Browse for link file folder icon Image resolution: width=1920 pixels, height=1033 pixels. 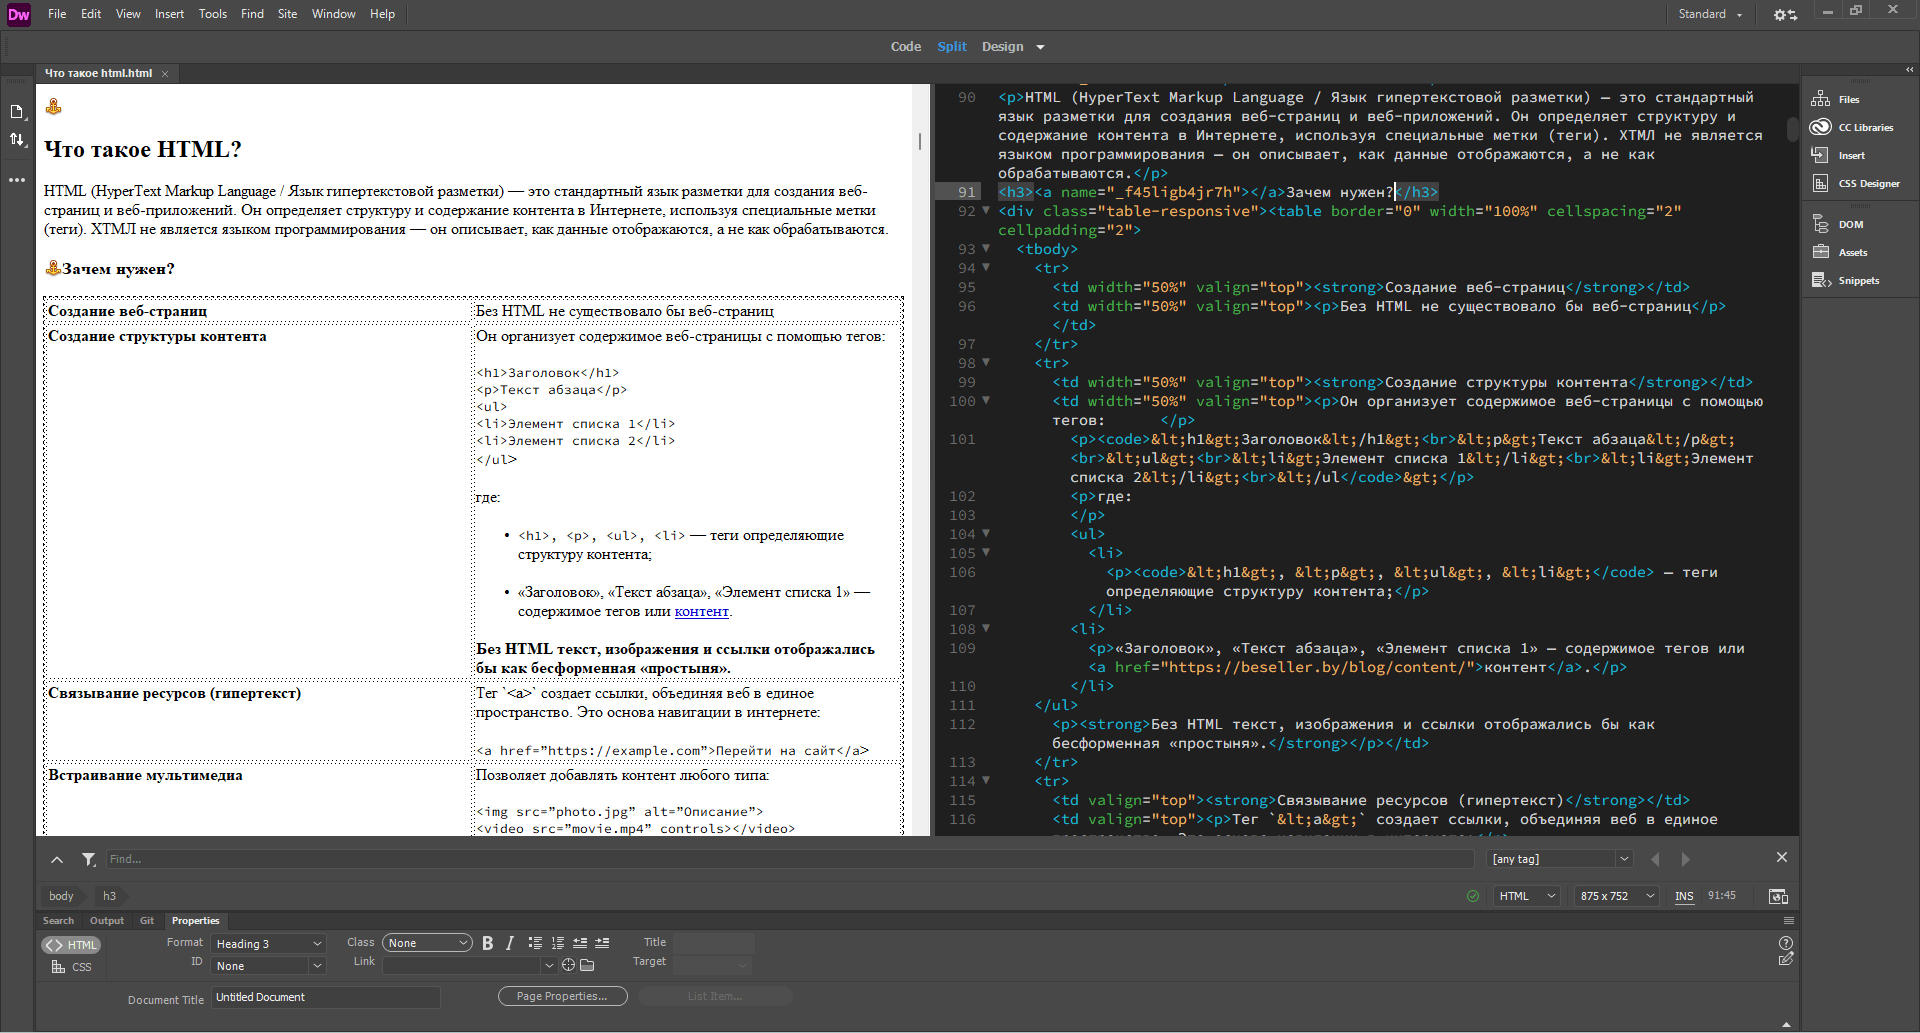[x=587, y=965]
